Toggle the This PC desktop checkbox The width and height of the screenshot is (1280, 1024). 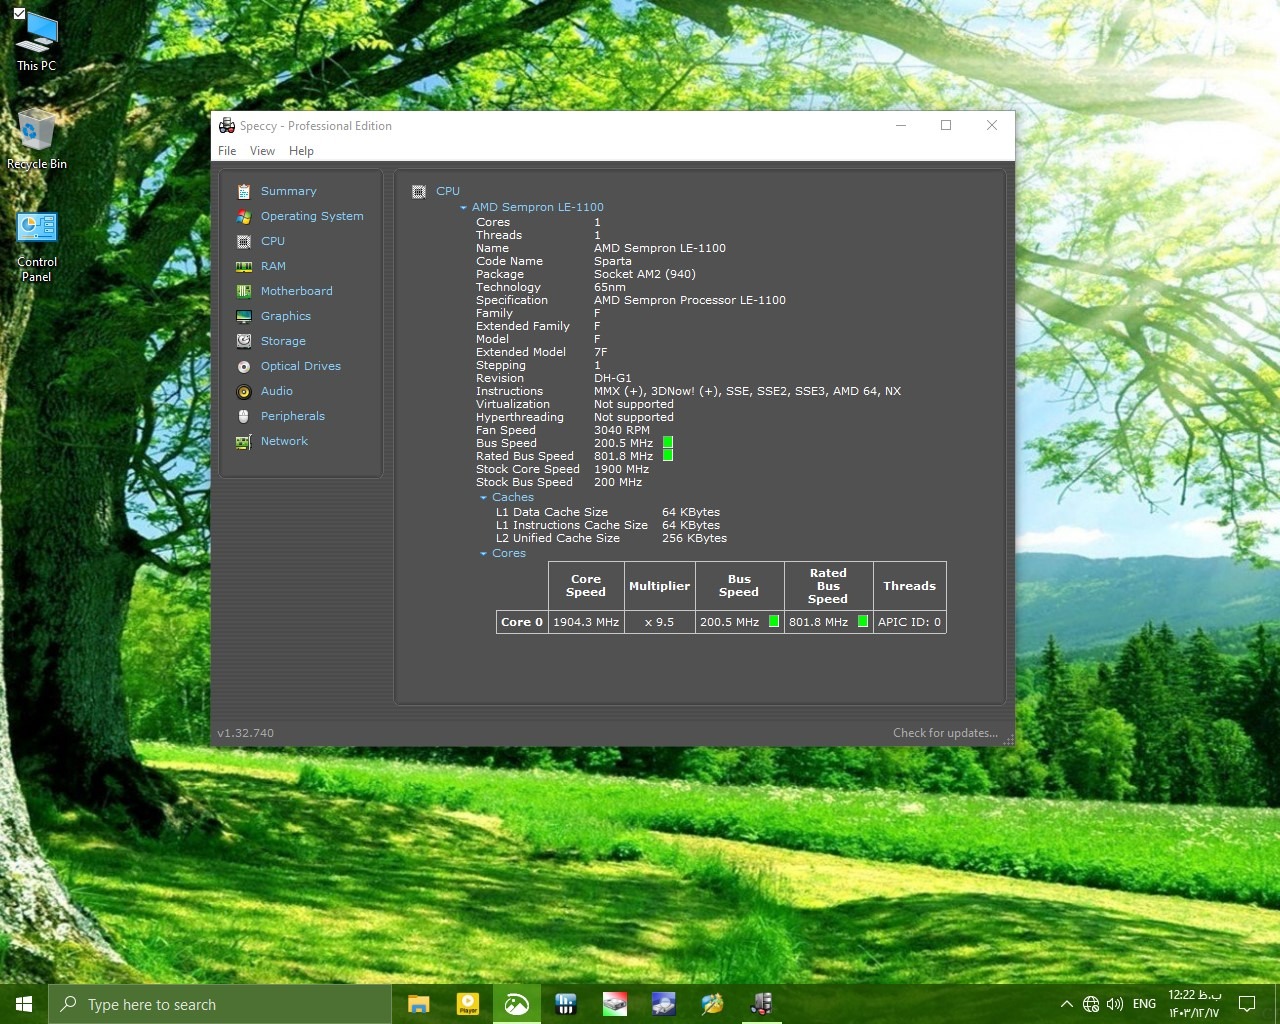pyautogui.click(x=19, y=13)
